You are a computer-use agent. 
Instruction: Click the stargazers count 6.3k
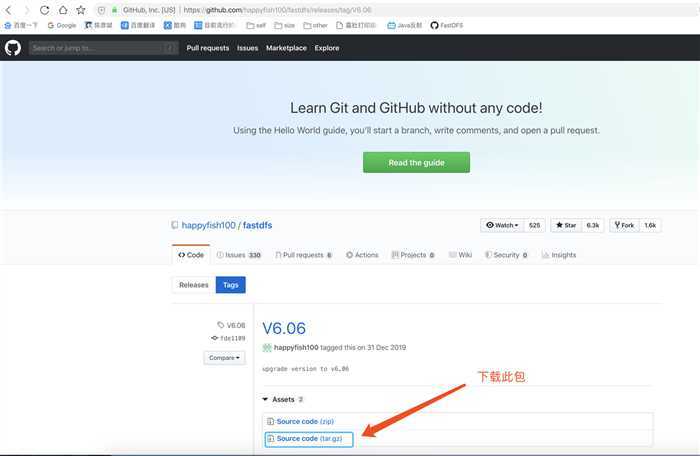pyautogui.click(x=593, y=226)
